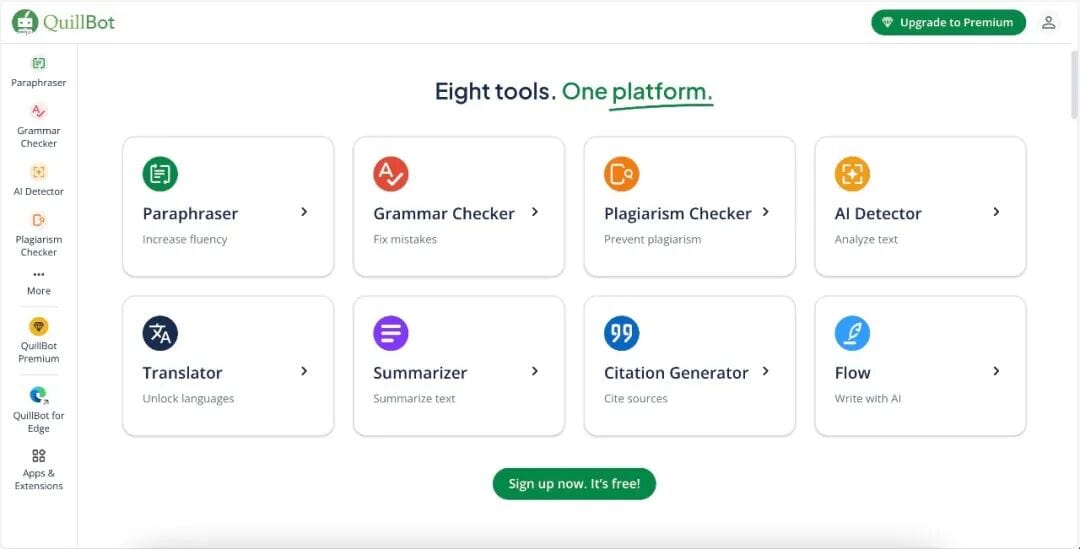
Task: Open the Grammar Checker card title
Action: point(443,213)
